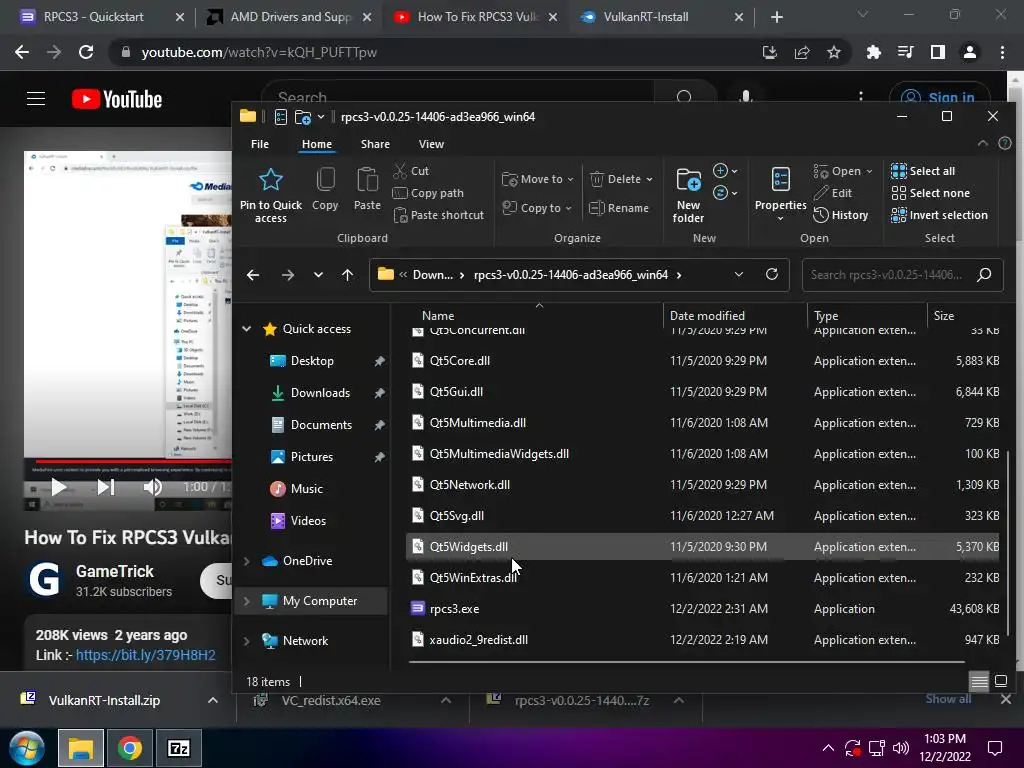Expand Network tree node
Screen dimensions: 1024x768
pos(246,641)
